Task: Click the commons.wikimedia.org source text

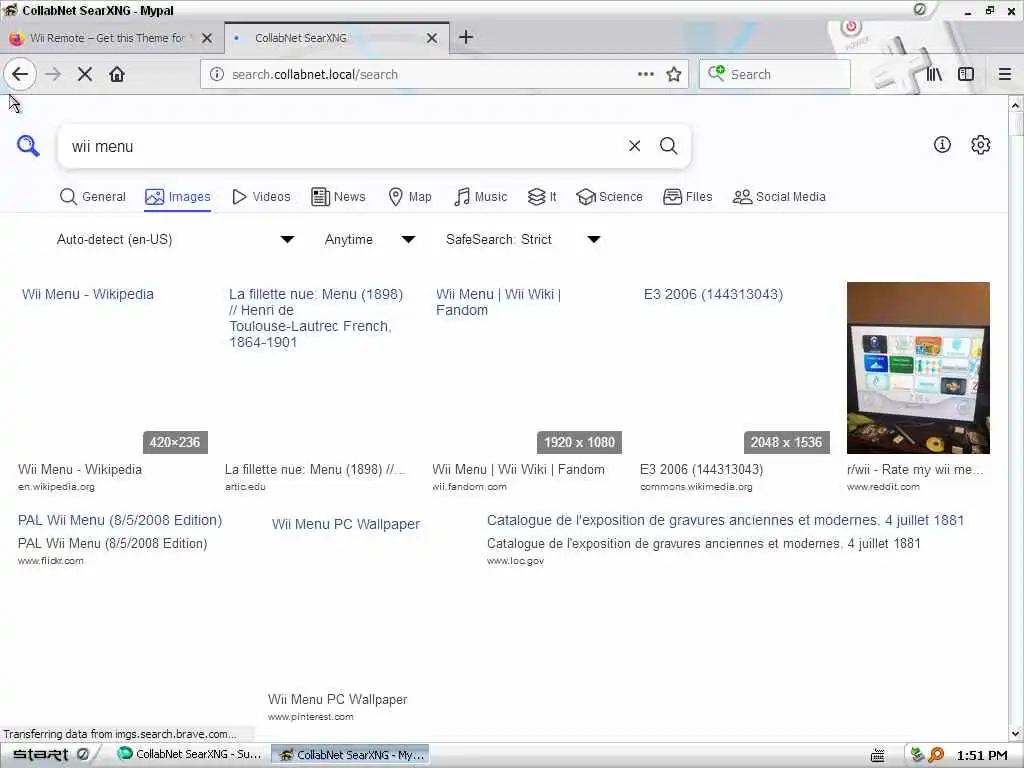Action: pyautogui.click(x=696, y=487)
